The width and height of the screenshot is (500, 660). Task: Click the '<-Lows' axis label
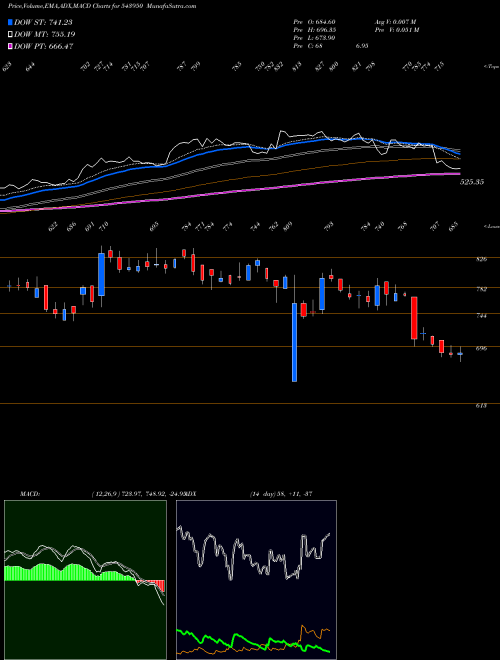pyautogui.click(x=491, y=226)
